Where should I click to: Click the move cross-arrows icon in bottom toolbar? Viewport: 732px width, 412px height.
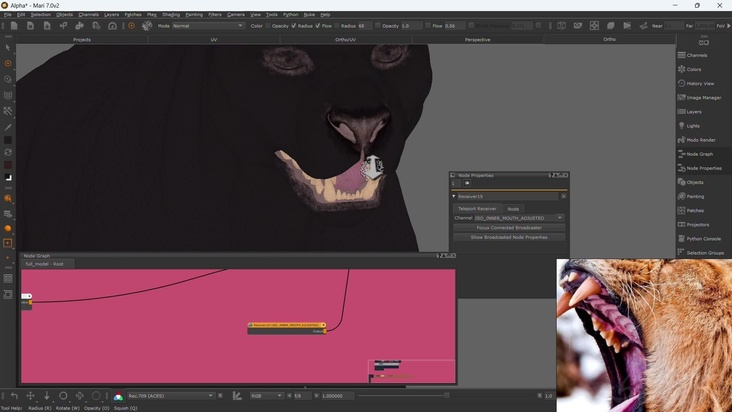[30, 396]
